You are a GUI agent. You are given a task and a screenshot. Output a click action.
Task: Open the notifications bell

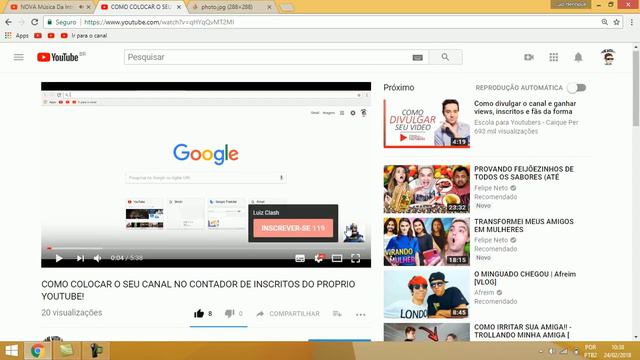(x=578, y=57)
